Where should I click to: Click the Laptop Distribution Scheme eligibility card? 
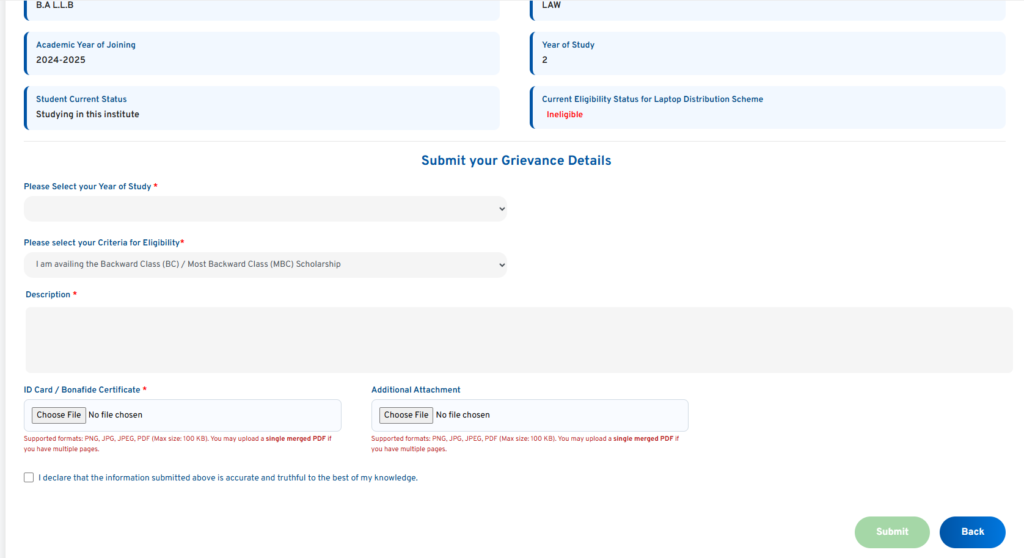768,107
